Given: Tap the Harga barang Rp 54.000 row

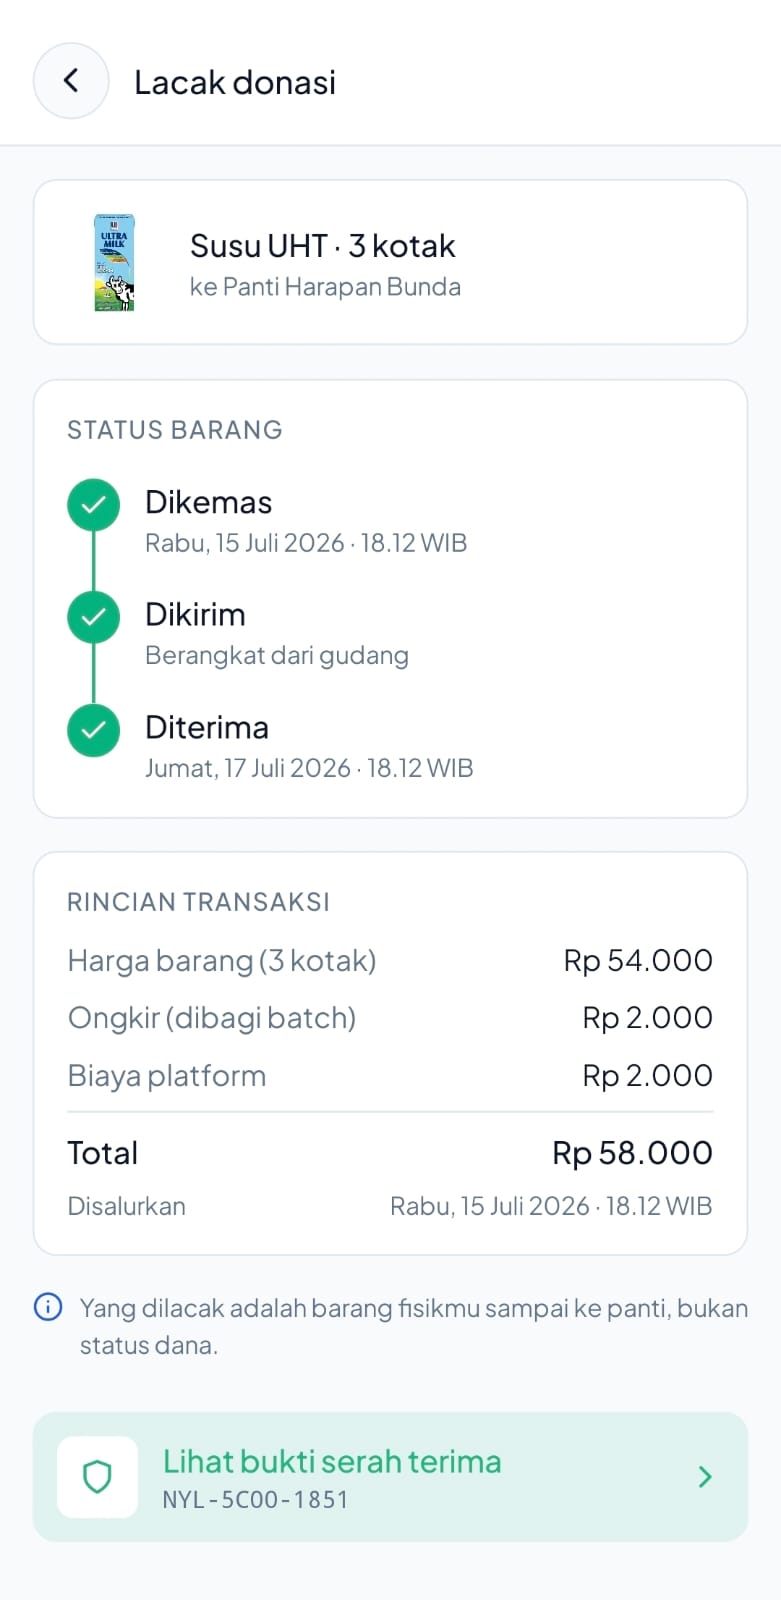Looking at the screenshot, I should 390,961.
